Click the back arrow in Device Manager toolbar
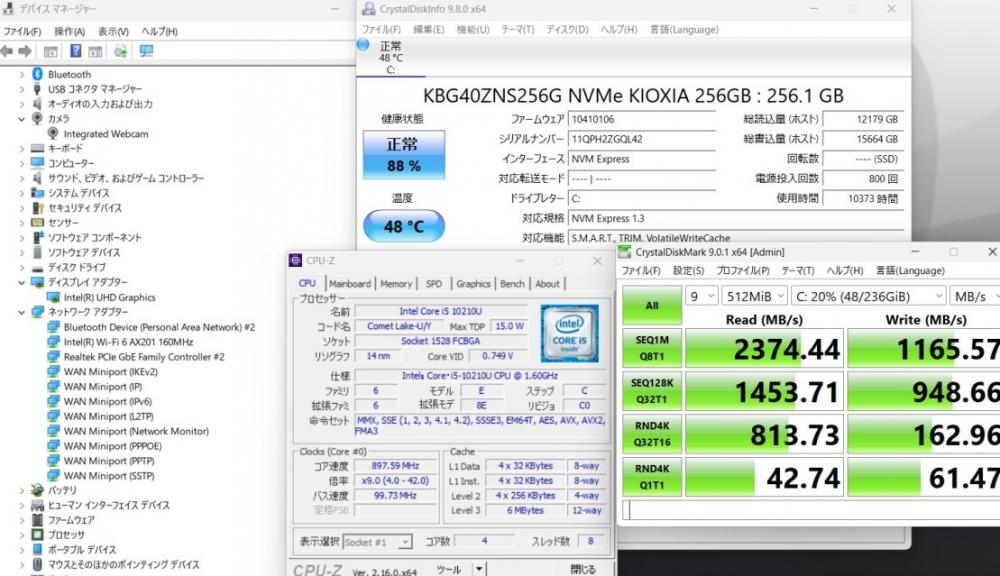The image size is (1000, 576). [x=8, y=51]
